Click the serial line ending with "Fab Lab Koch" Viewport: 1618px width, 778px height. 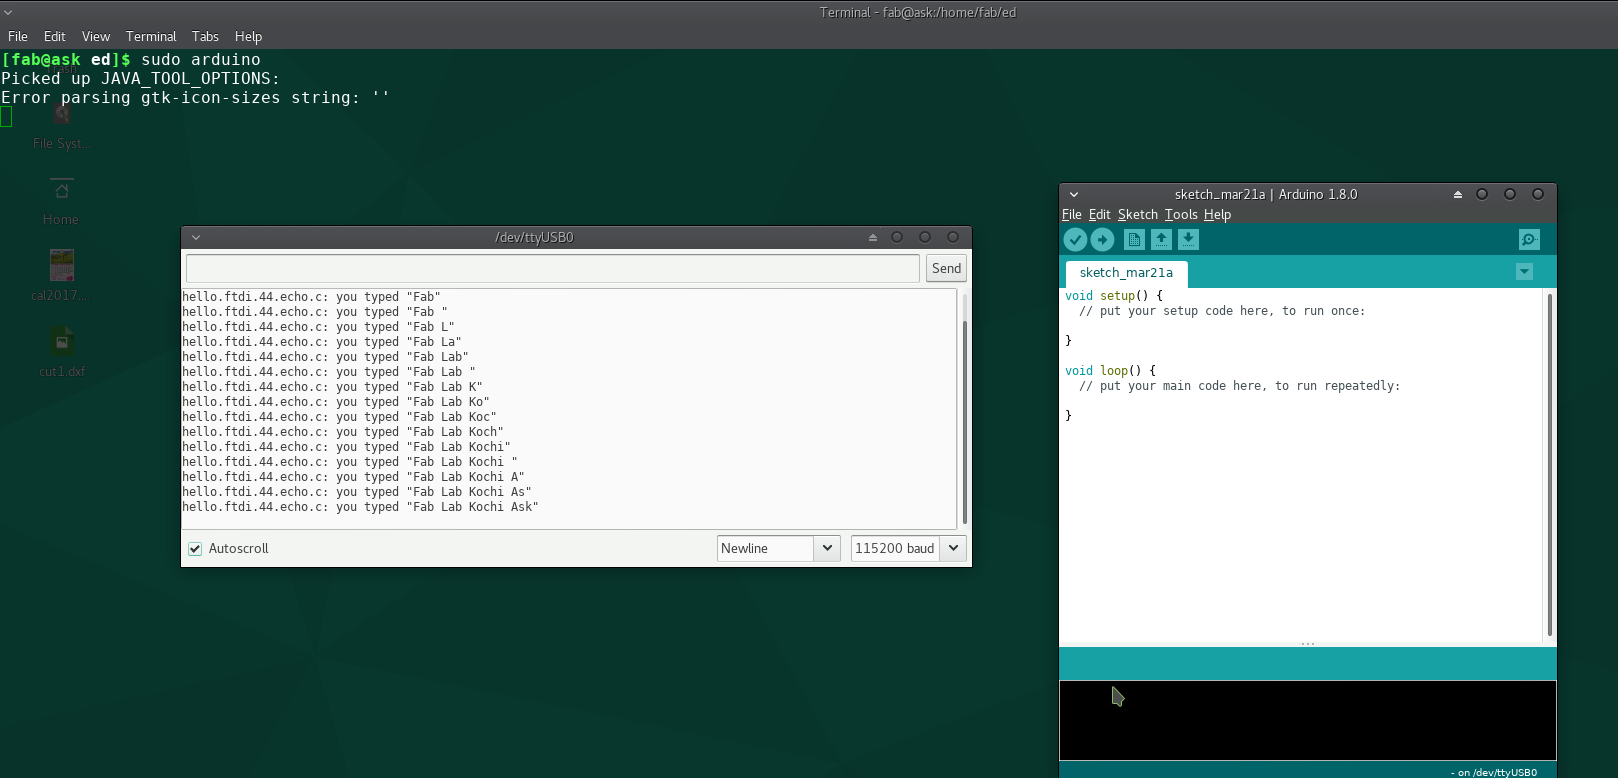343,432
